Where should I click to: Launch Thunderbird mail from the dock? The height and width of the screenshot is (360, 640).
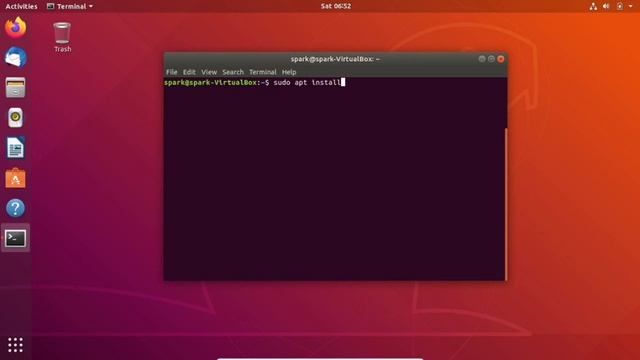coord(16,58)
